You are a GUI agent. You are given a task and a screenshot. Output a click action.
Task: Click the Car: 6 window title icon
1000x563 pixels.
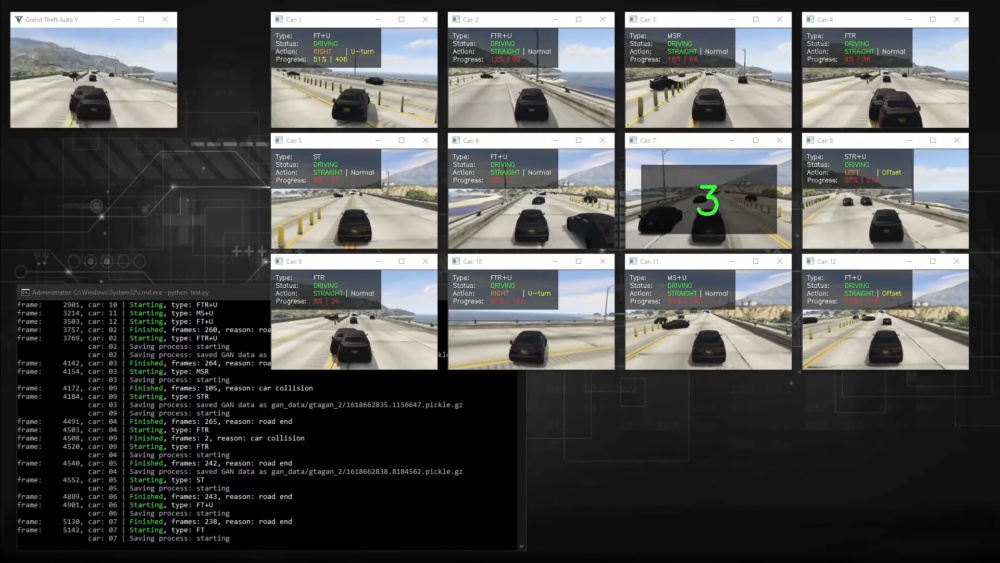point(455,140)
